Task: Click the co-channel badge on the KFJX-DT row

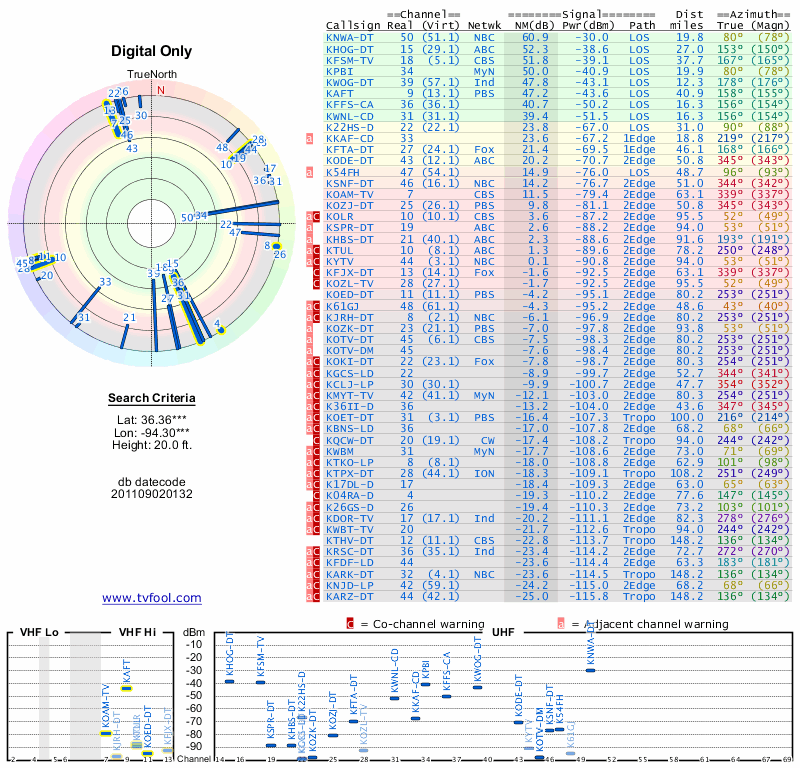Action: 316,272
